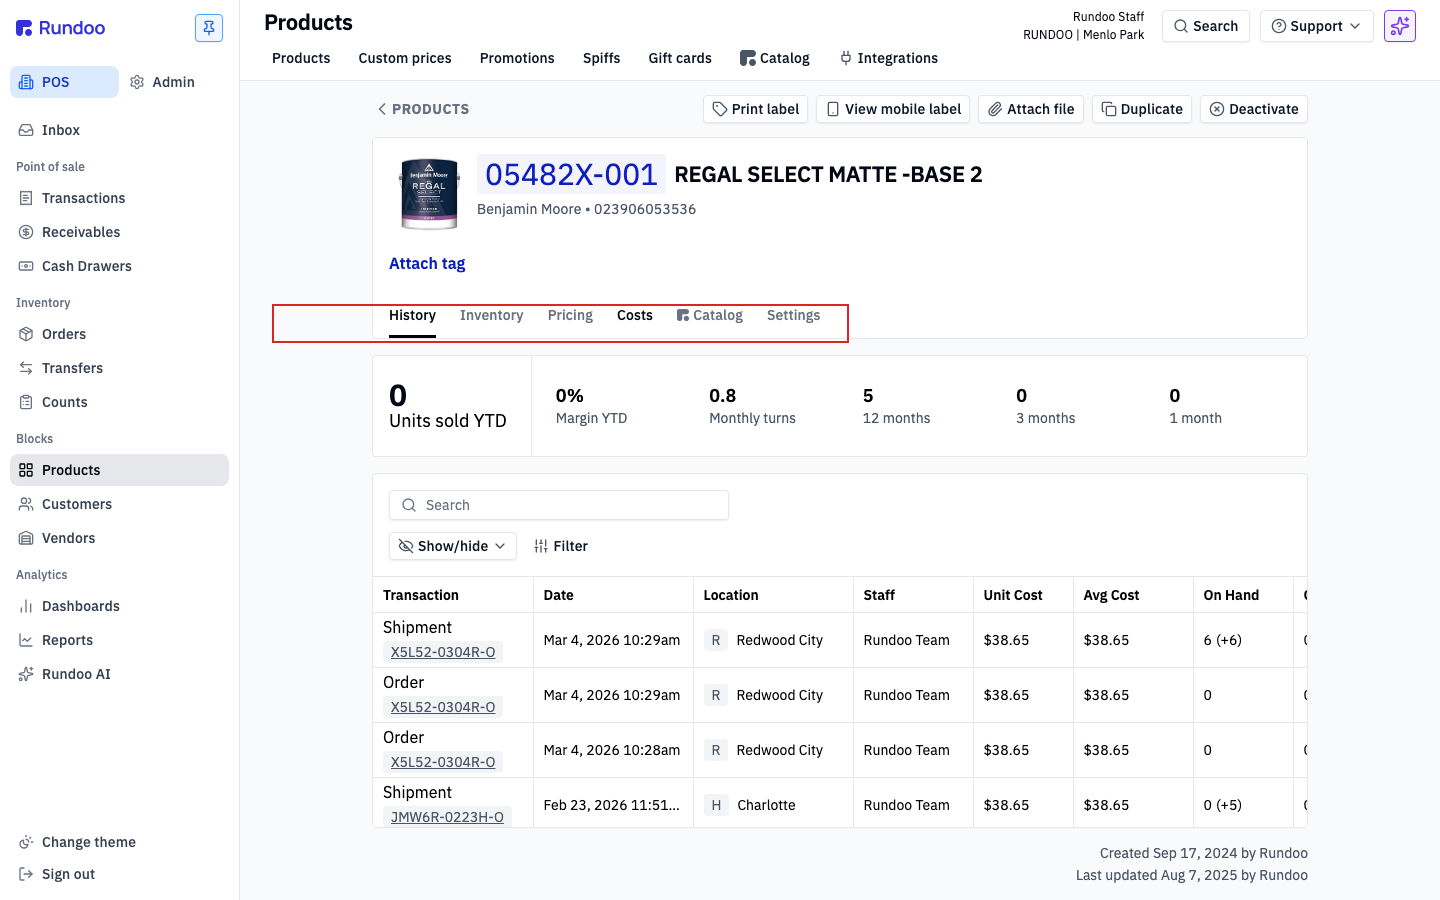This screenshot has width=1440, height=900.
Task: Open Spiffs tab
Action: (x=601, y=58)
